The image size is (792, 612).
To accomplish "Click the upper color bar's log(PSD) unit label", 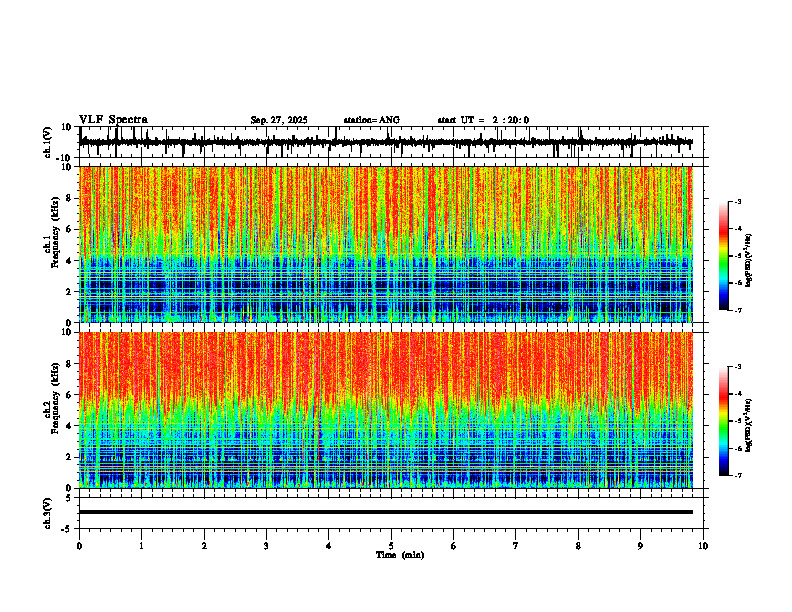I will click(x=749, y=261).
